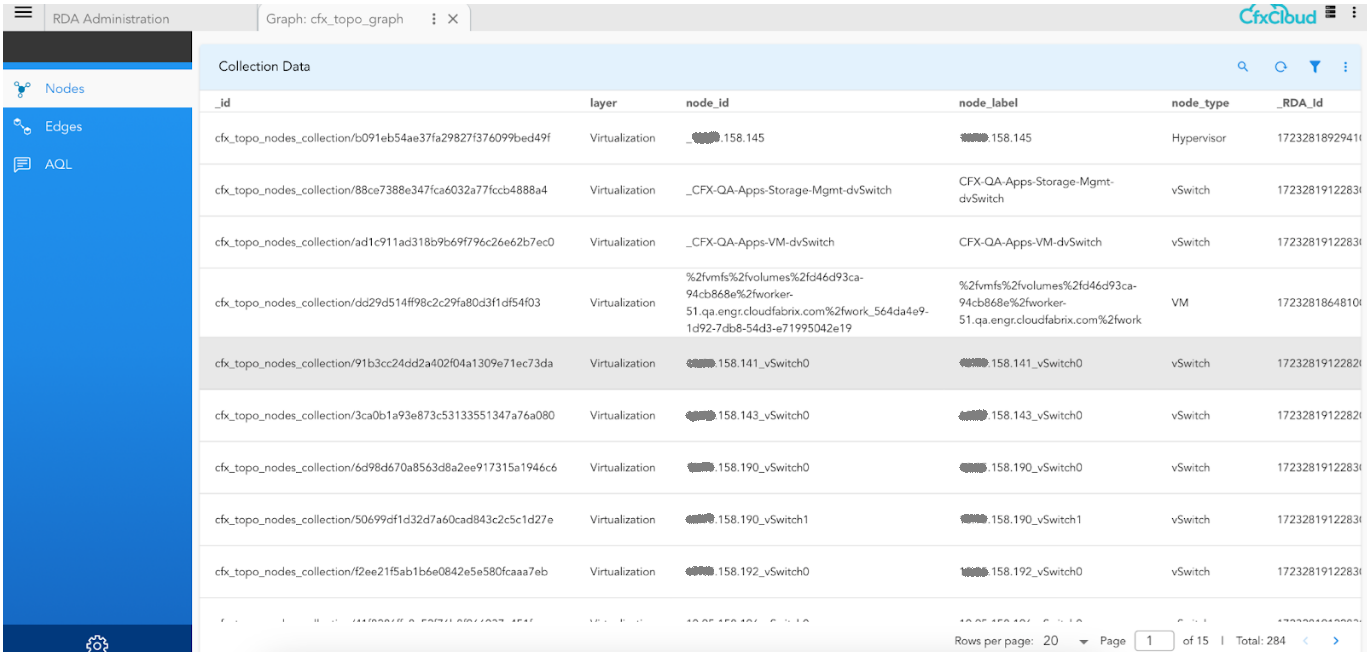Open the three-dot menu on the Graph tab
Image resolution: width=1369 pixels, height=656 pixels.
click(433, 19)
